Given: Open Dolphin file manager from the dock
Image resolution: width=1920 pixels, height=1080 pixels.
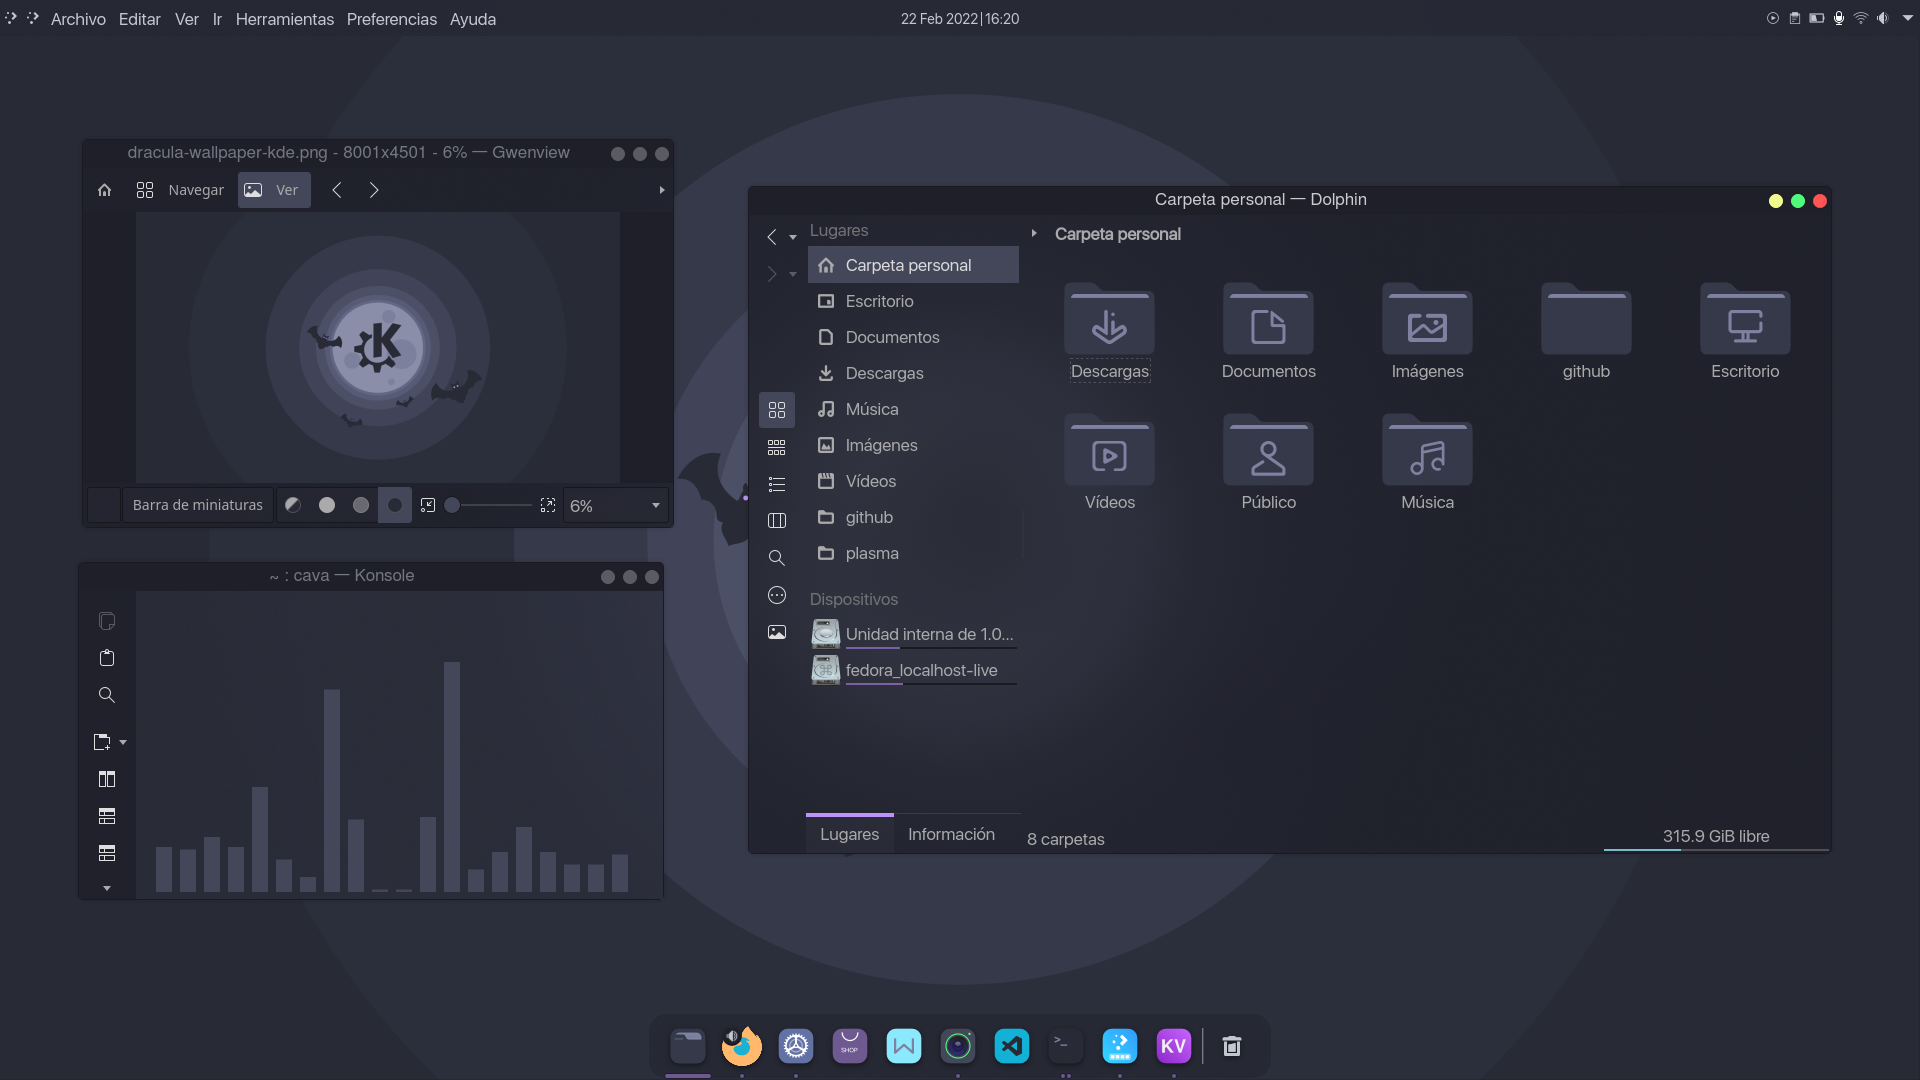Looking at the screenshot, I should tap(688, 1046).
